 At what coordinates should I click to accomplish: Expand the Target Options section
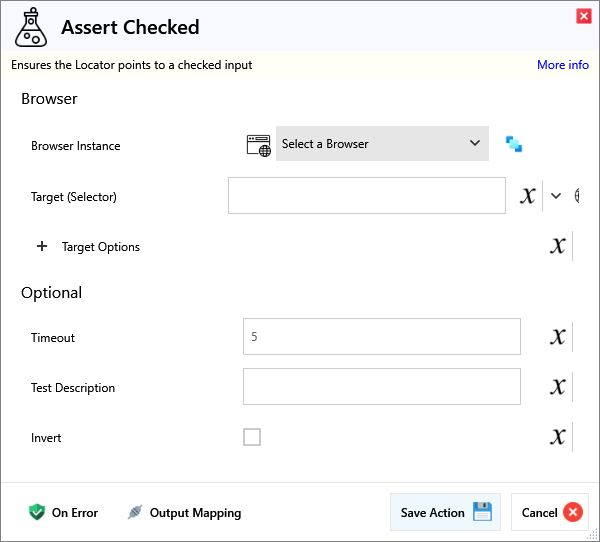(42, 247)
